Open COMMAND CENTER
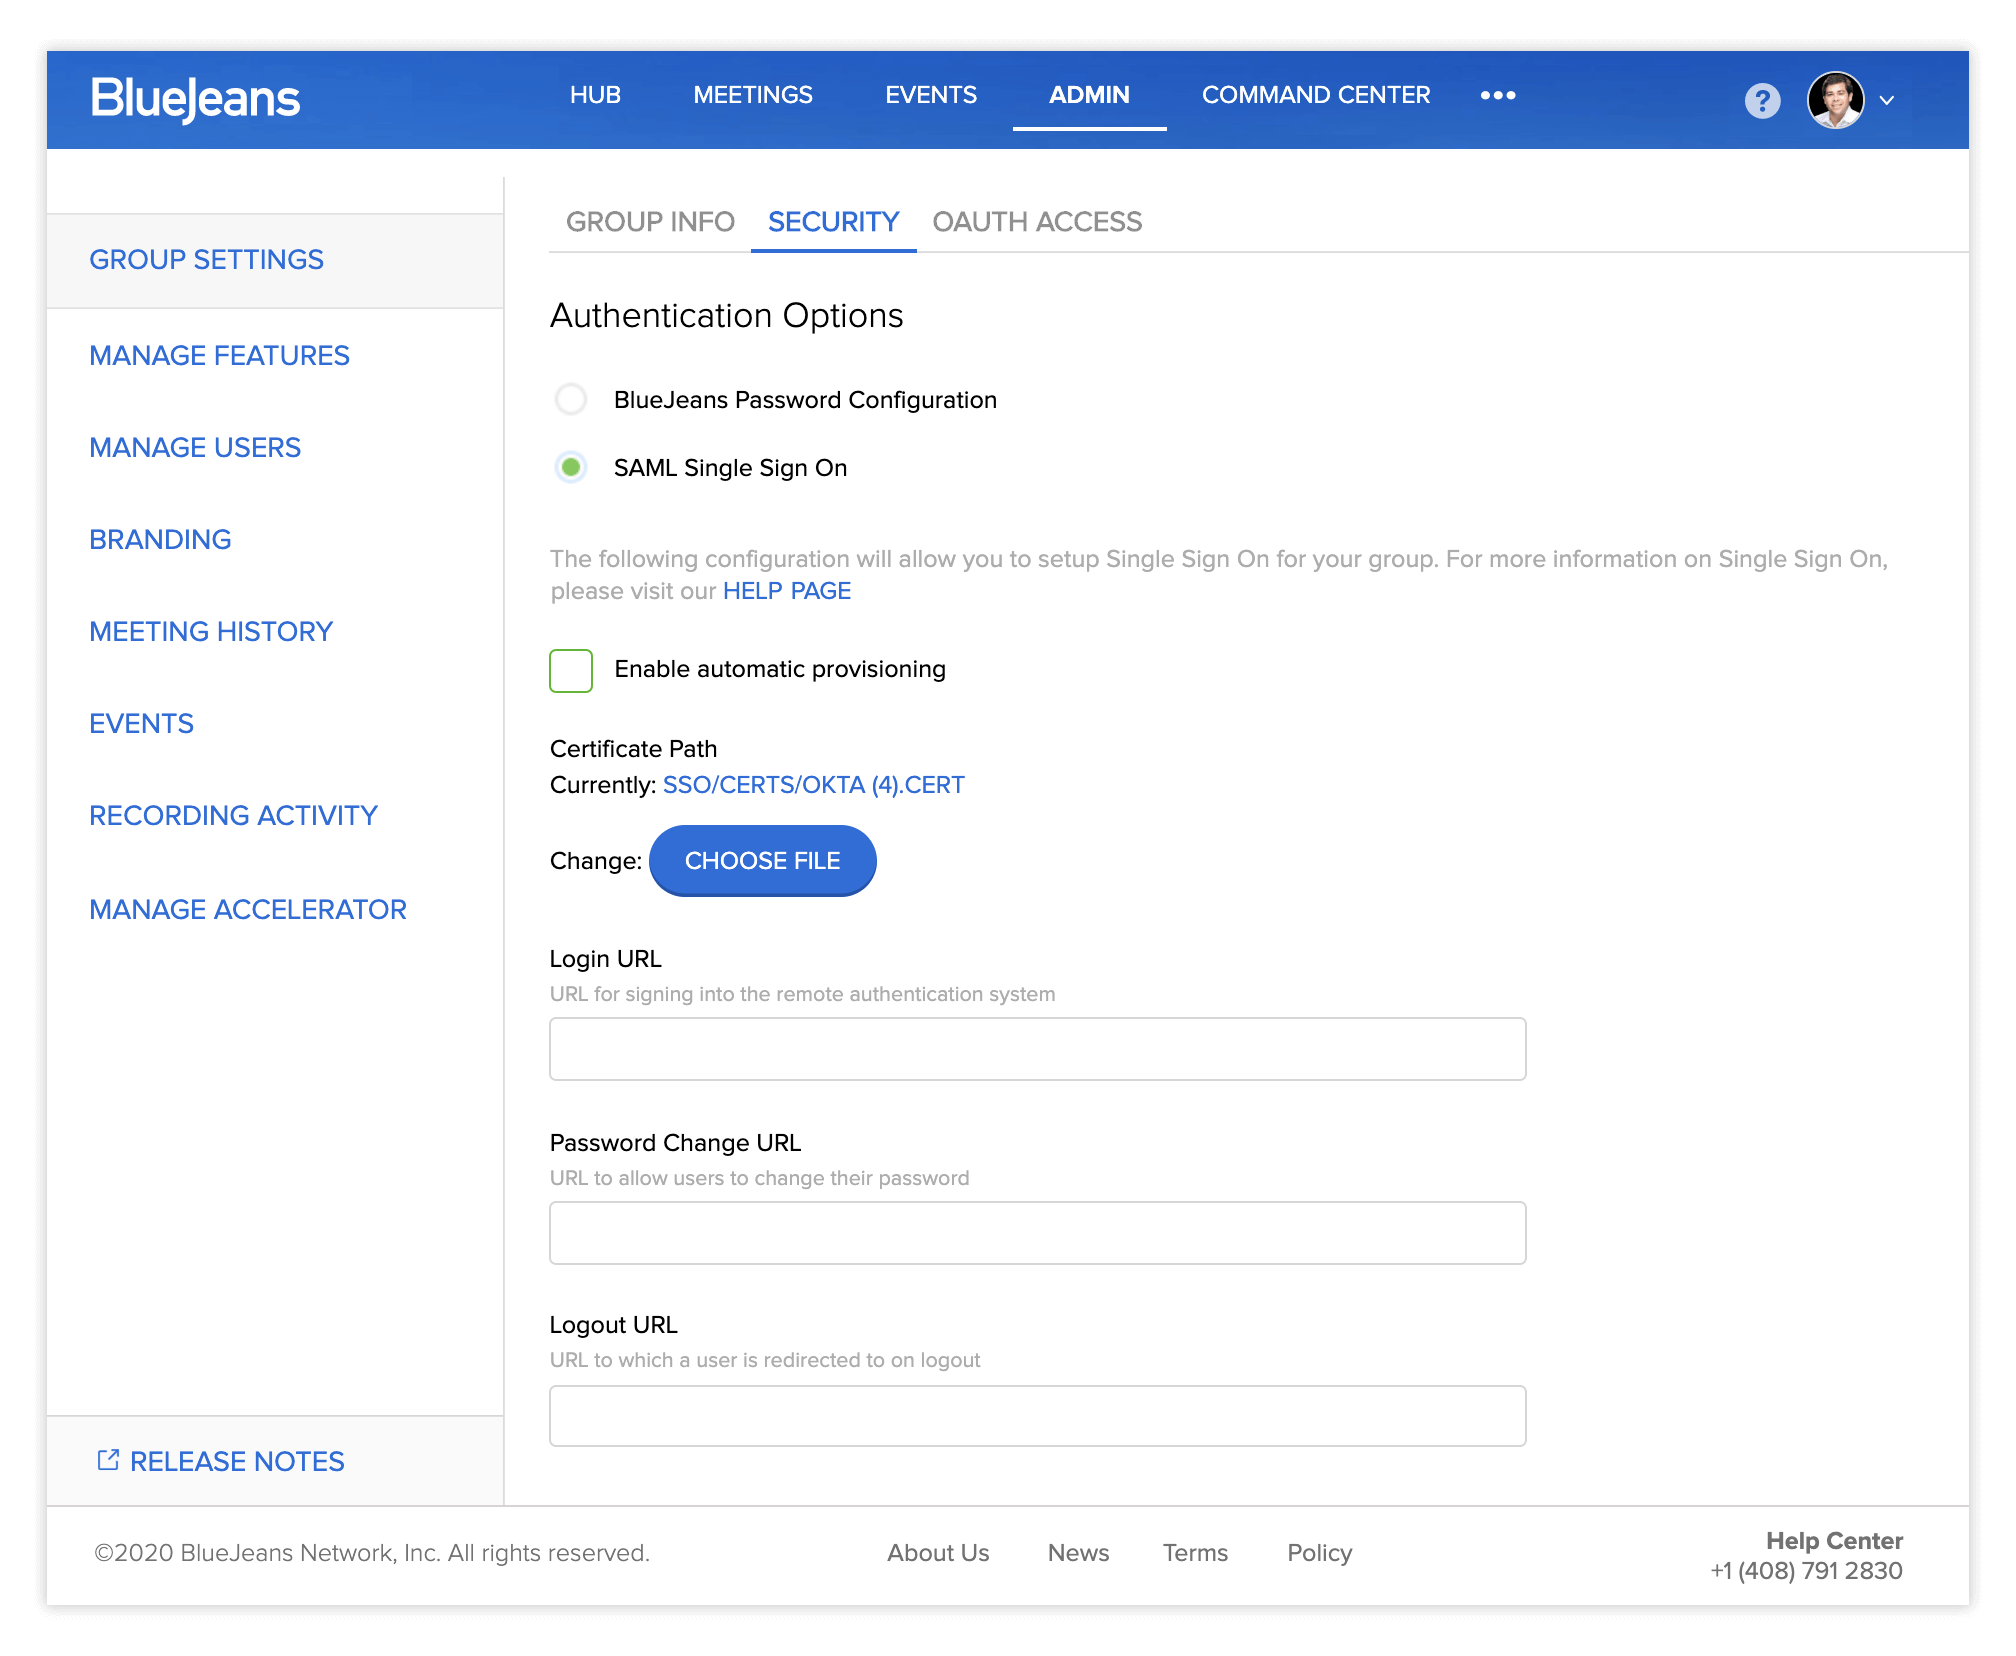The height and width of the screenshot is (1656, 2016). 1316,95
